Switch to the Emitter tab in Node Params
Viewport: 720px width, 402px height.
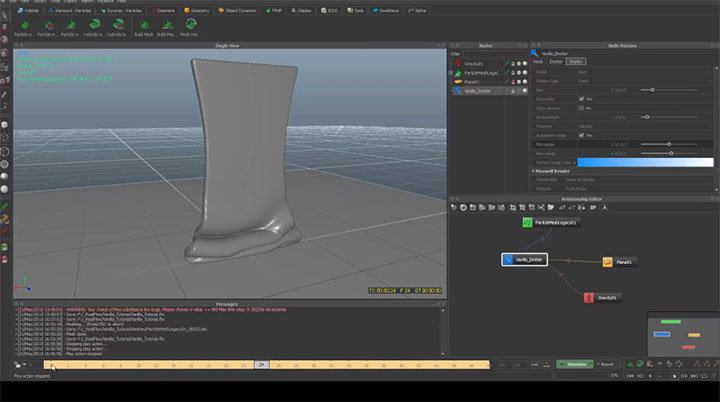(556, 62)
